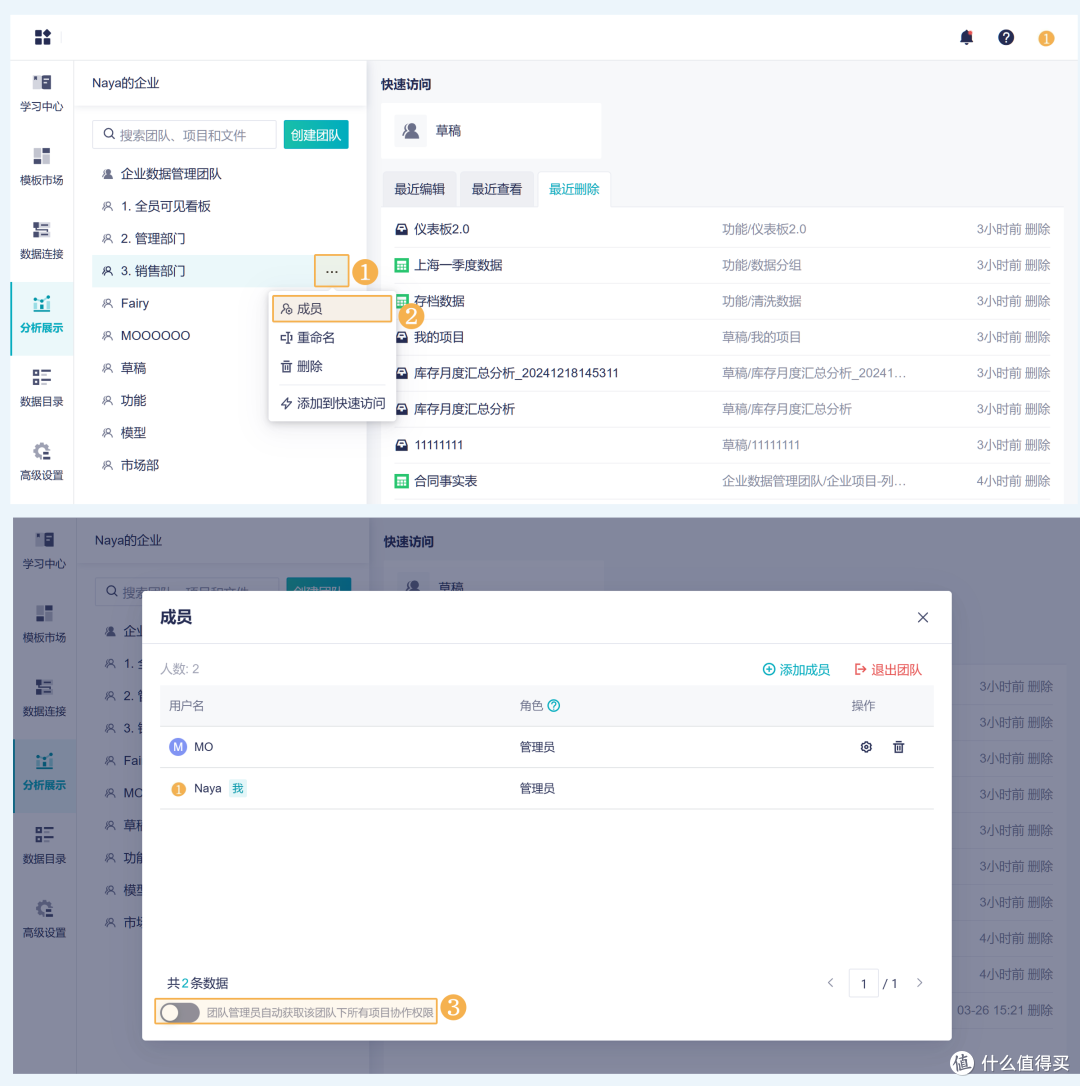
Task: Choose 删除 from the context menu
Action: tap(332, 366)
